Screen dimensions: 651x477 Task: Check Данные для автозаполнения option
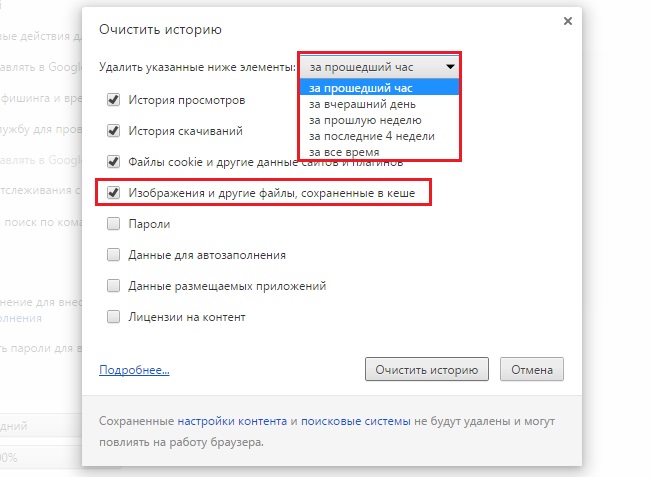click(113, 255)
